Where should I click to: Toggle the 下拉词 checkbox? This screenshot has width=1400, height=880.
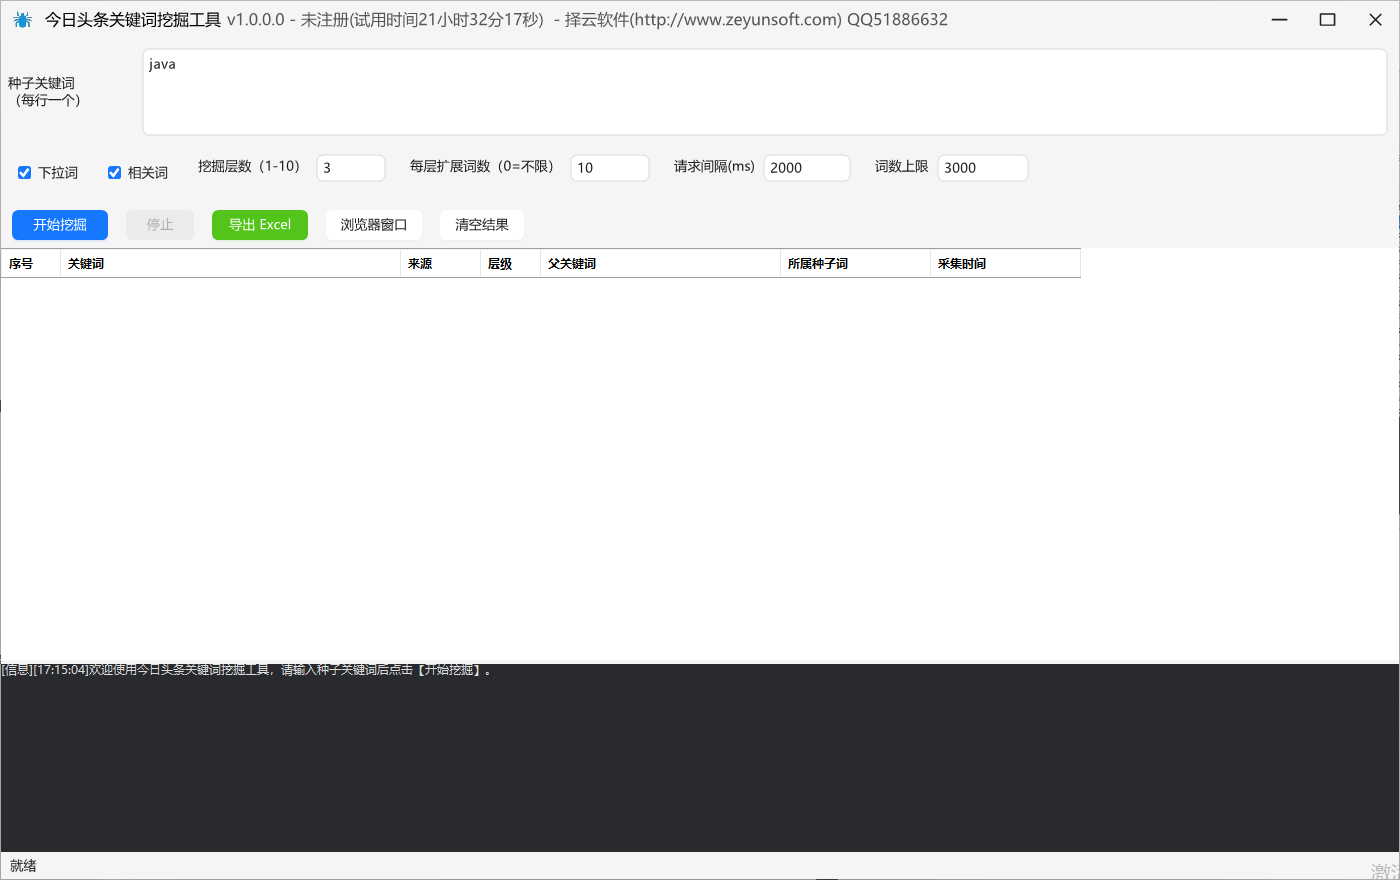click(x=25, y=173)
